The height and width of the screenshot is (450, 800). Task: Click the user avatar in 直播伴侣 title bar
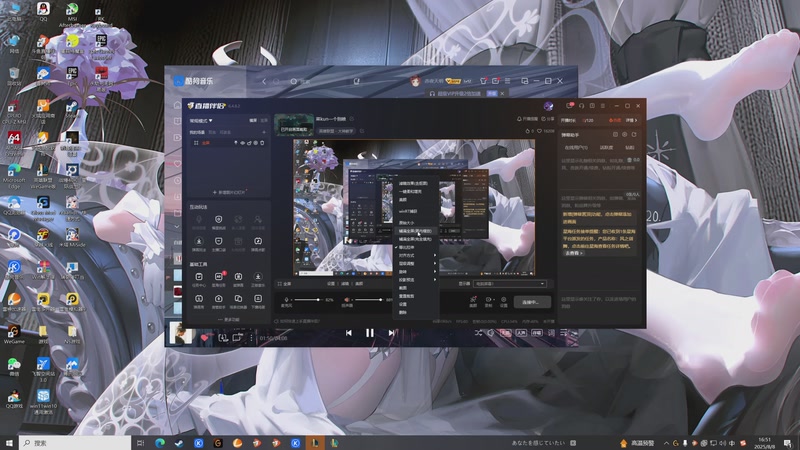[548, 106]
